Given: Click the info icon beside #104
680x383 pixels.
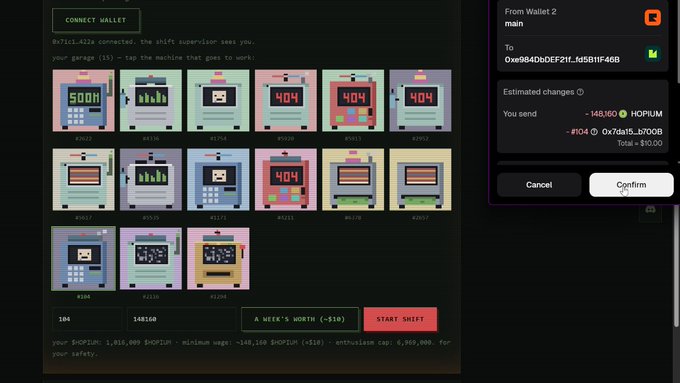Looking at the screenshot, I should pos(594,132).
